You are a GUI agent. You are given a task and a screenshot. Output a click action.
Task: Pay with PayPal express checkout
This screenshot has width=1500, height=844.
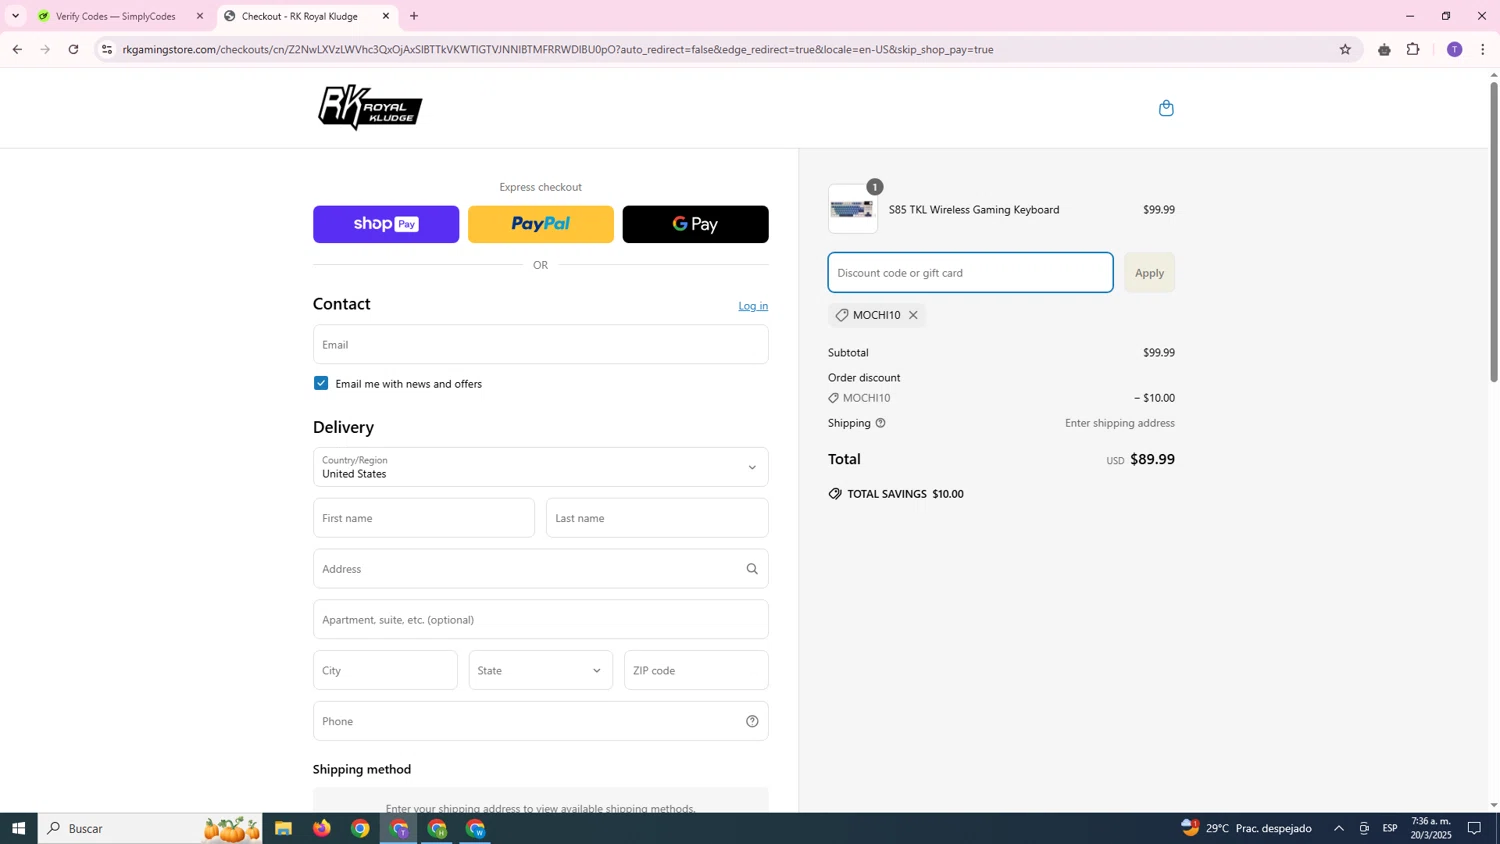pyautogui.click(x=541, y=224)
